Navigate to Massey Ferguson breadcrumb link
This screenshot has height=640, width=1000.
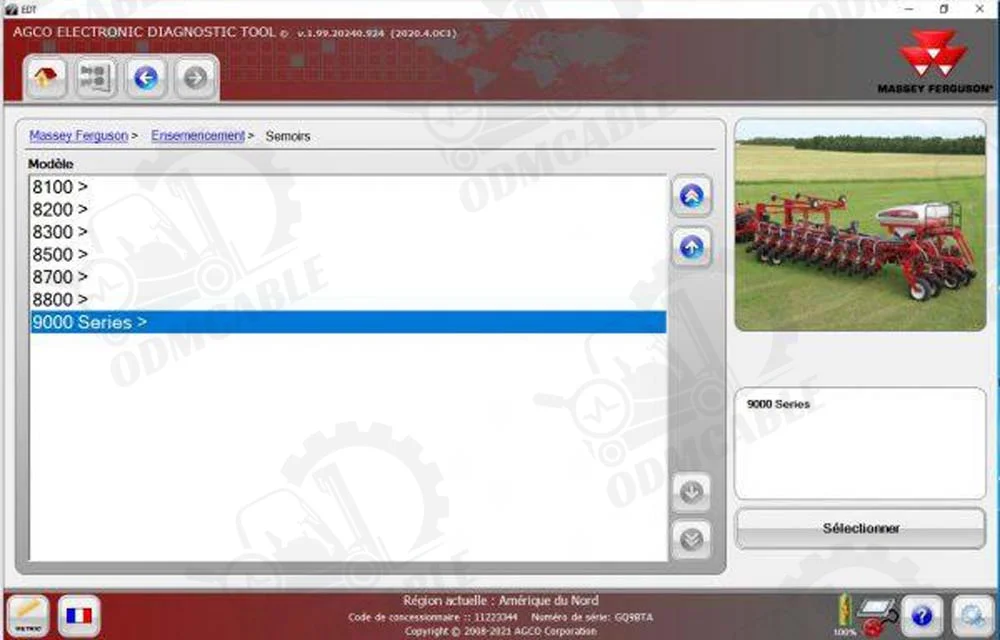coord(78,136)
